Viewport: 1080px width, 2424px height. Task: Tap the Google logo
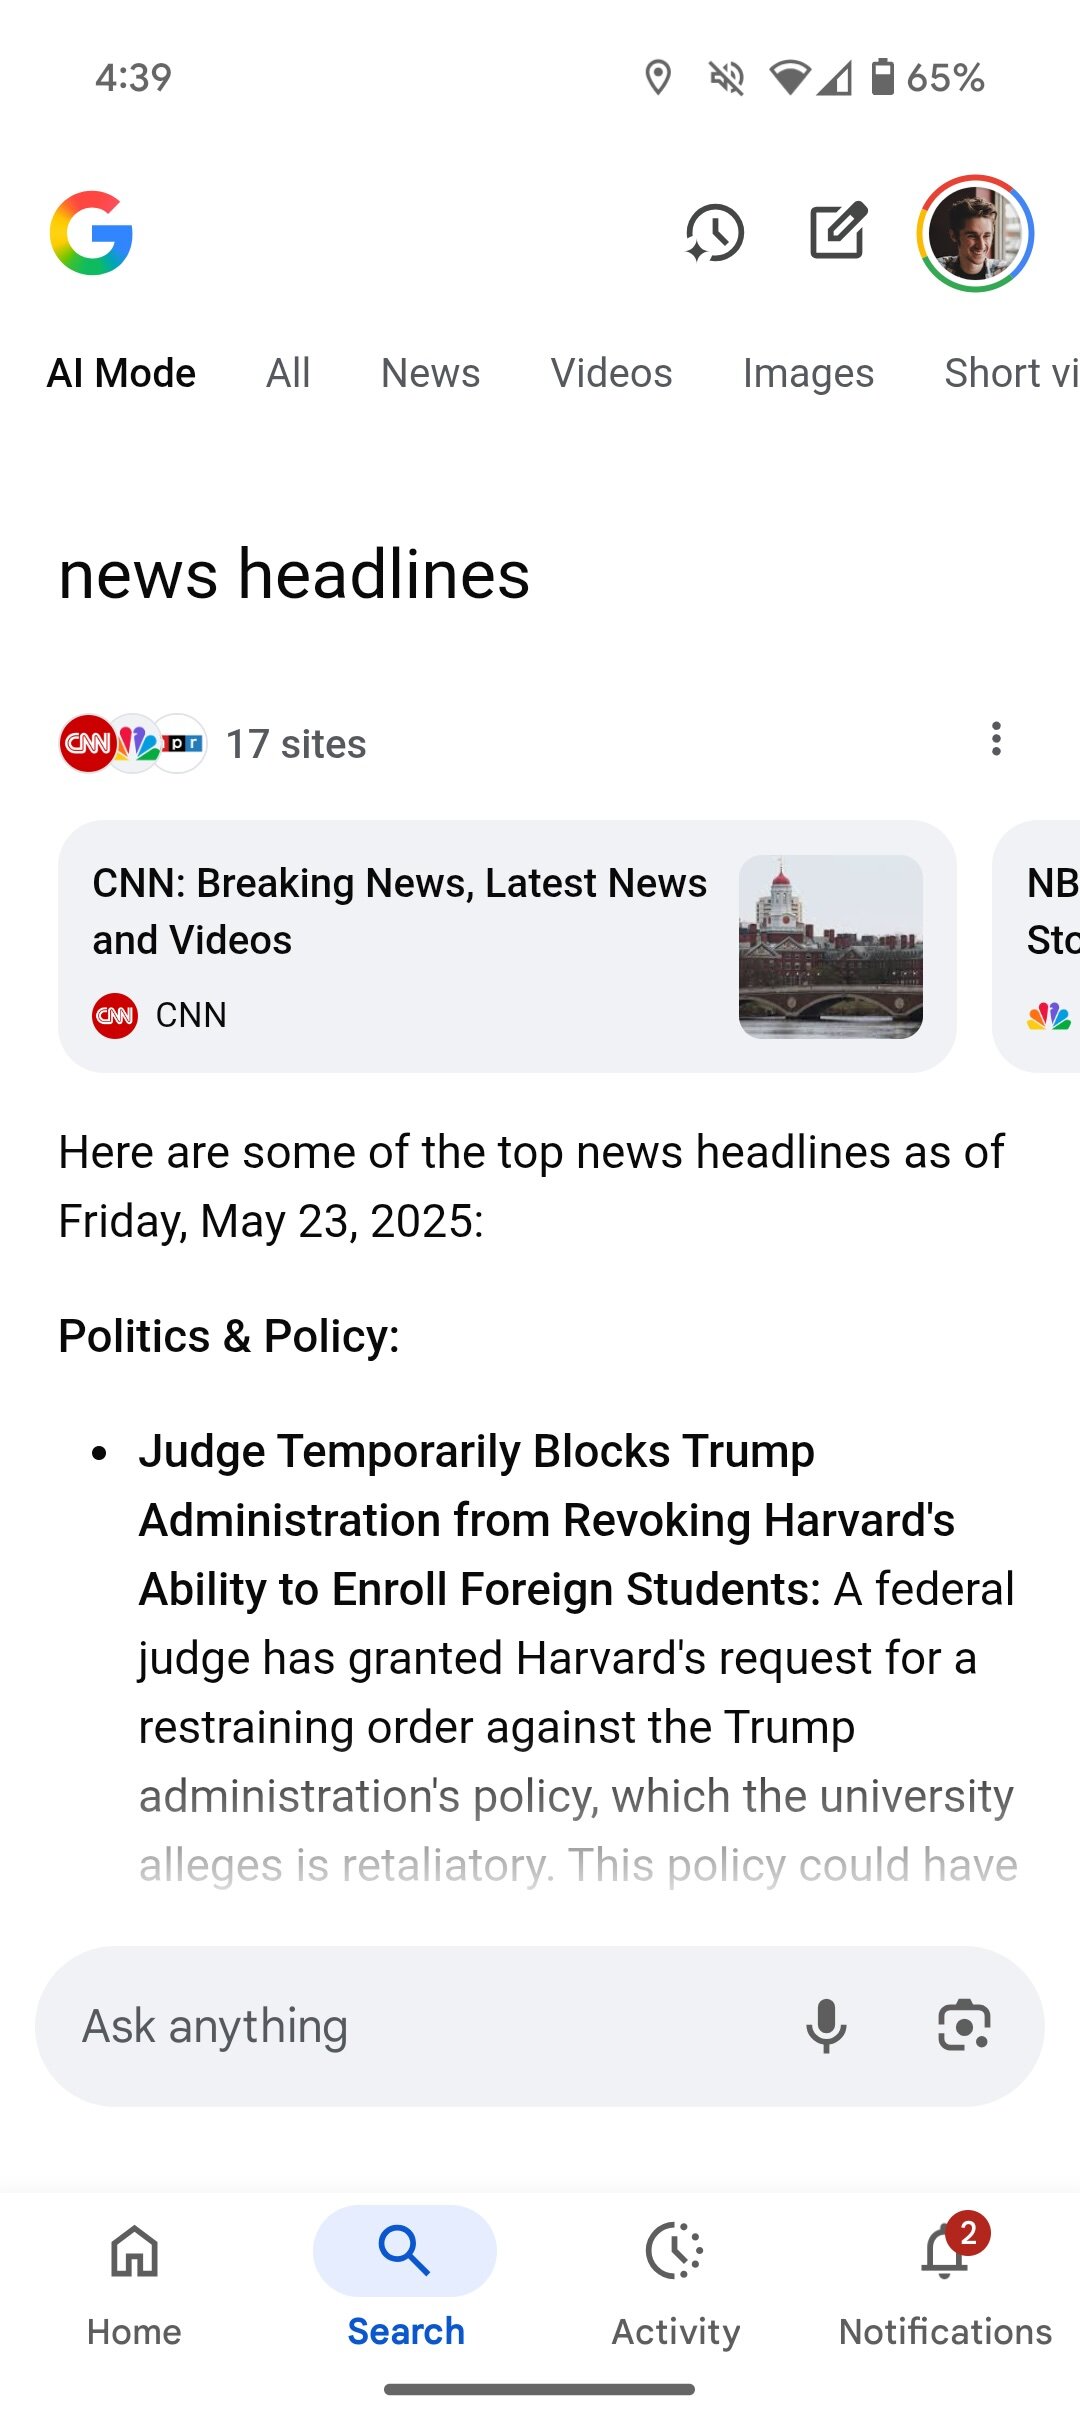(91, 233)
